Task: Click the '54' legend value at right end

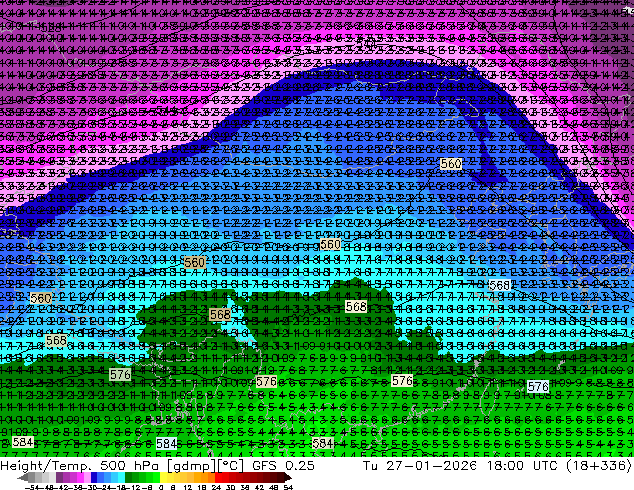Action: tap(288, 487)
